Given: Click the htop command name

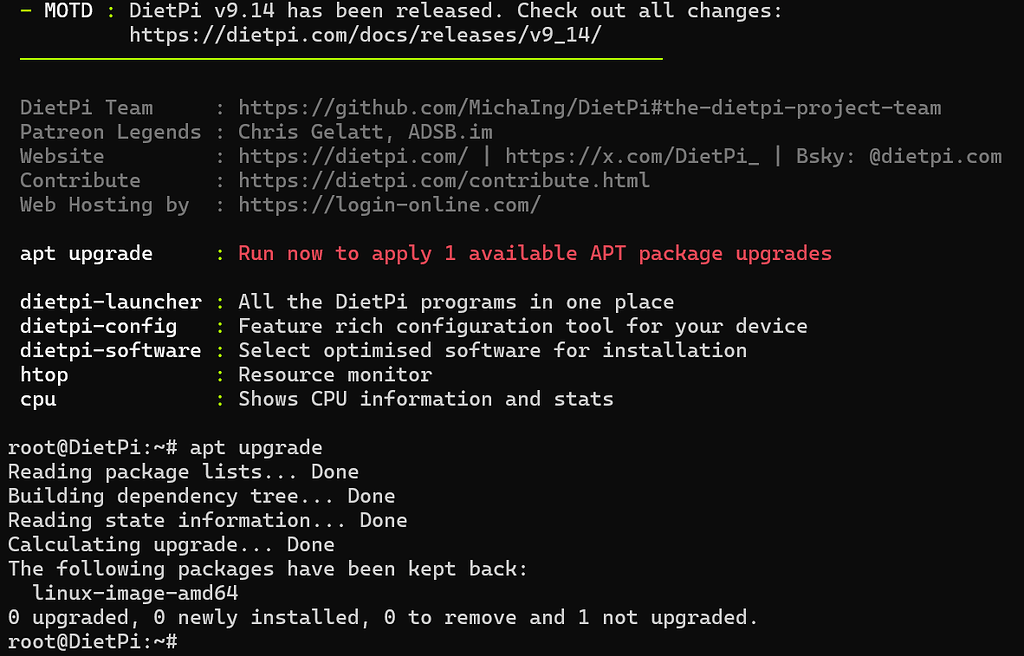Looking at the screenshot, I should click(x=44, y=375).
